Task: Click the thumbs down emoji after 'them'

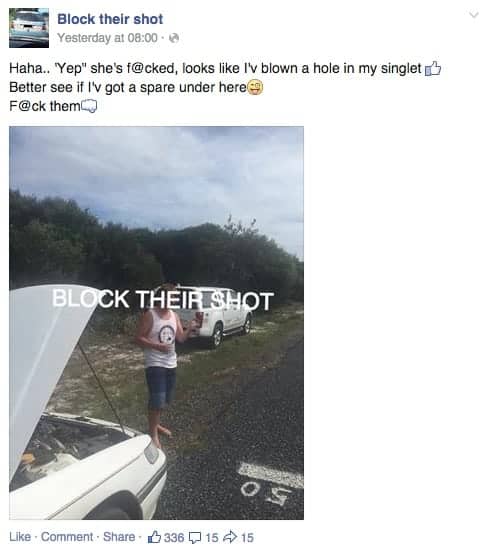Action: coord(89,106)
